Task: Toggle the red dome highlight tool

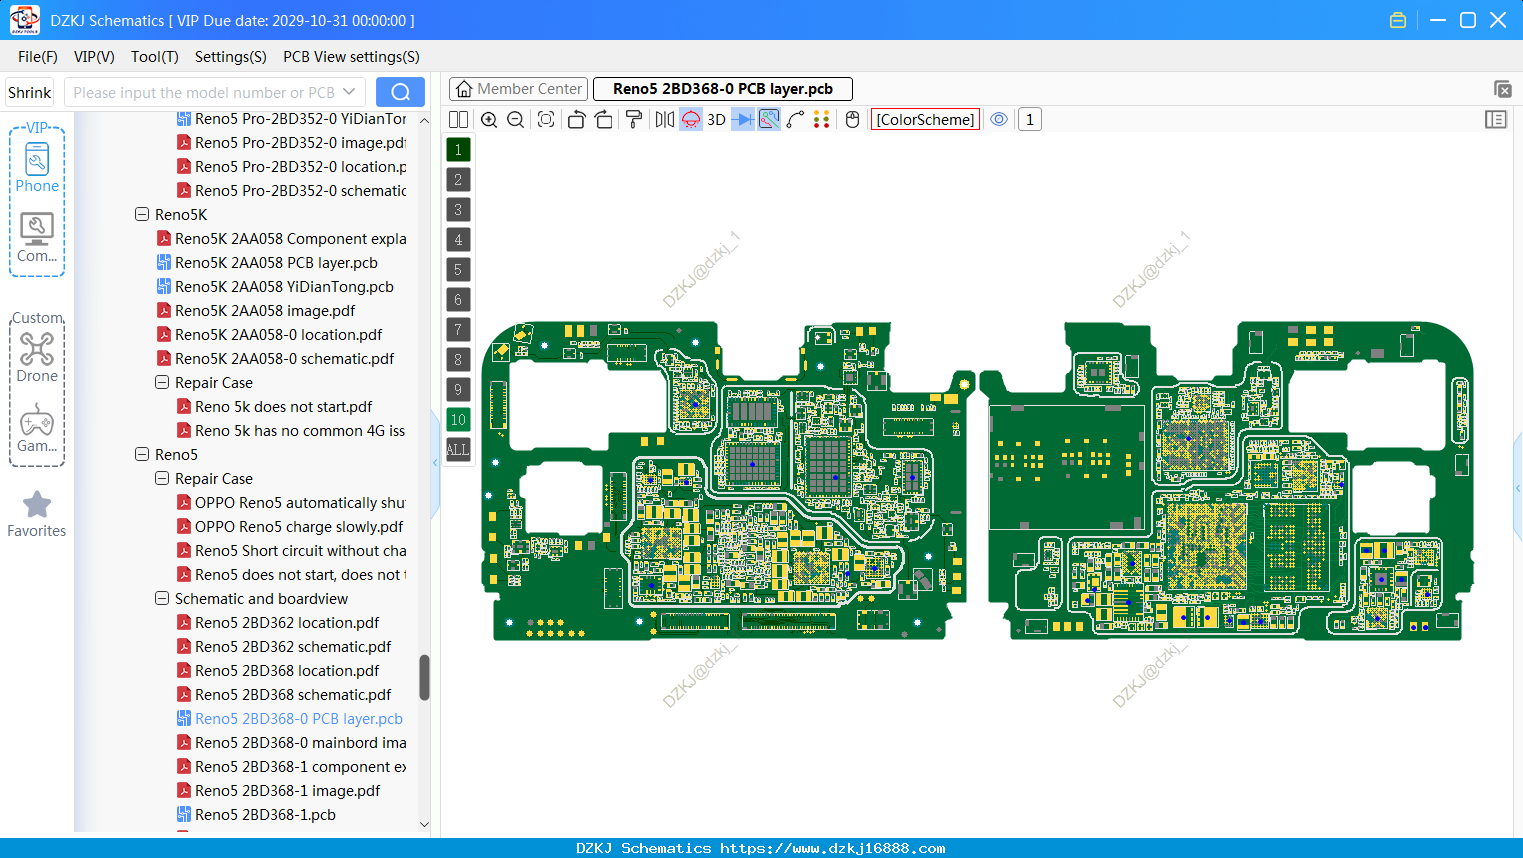Action: 691,120
